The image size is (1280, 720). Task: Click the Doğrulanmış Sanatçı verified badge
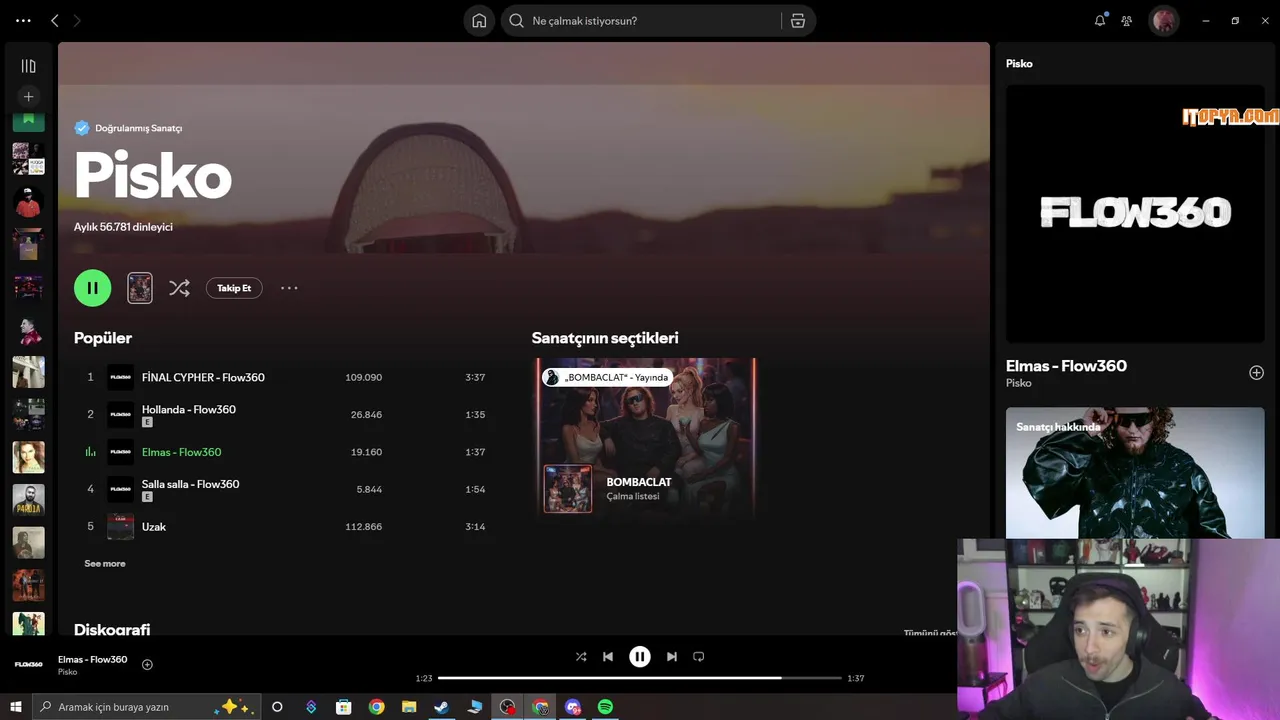[128, 128]
